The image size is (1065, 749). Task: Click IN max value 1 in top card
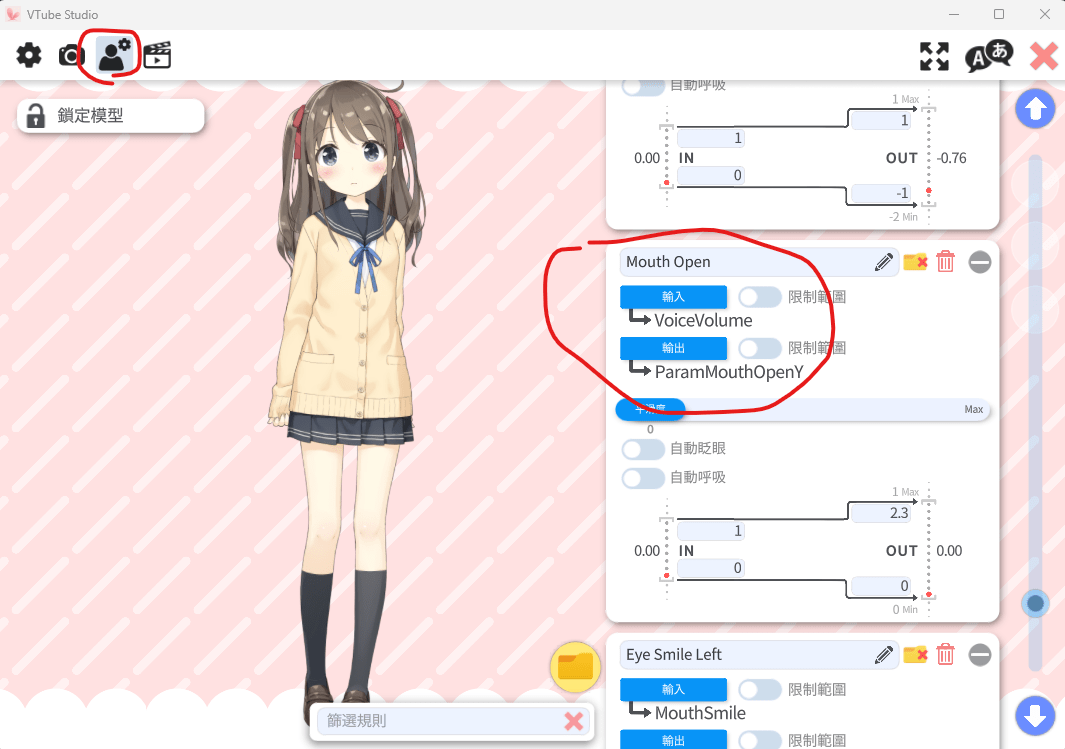tap(710, 139)
